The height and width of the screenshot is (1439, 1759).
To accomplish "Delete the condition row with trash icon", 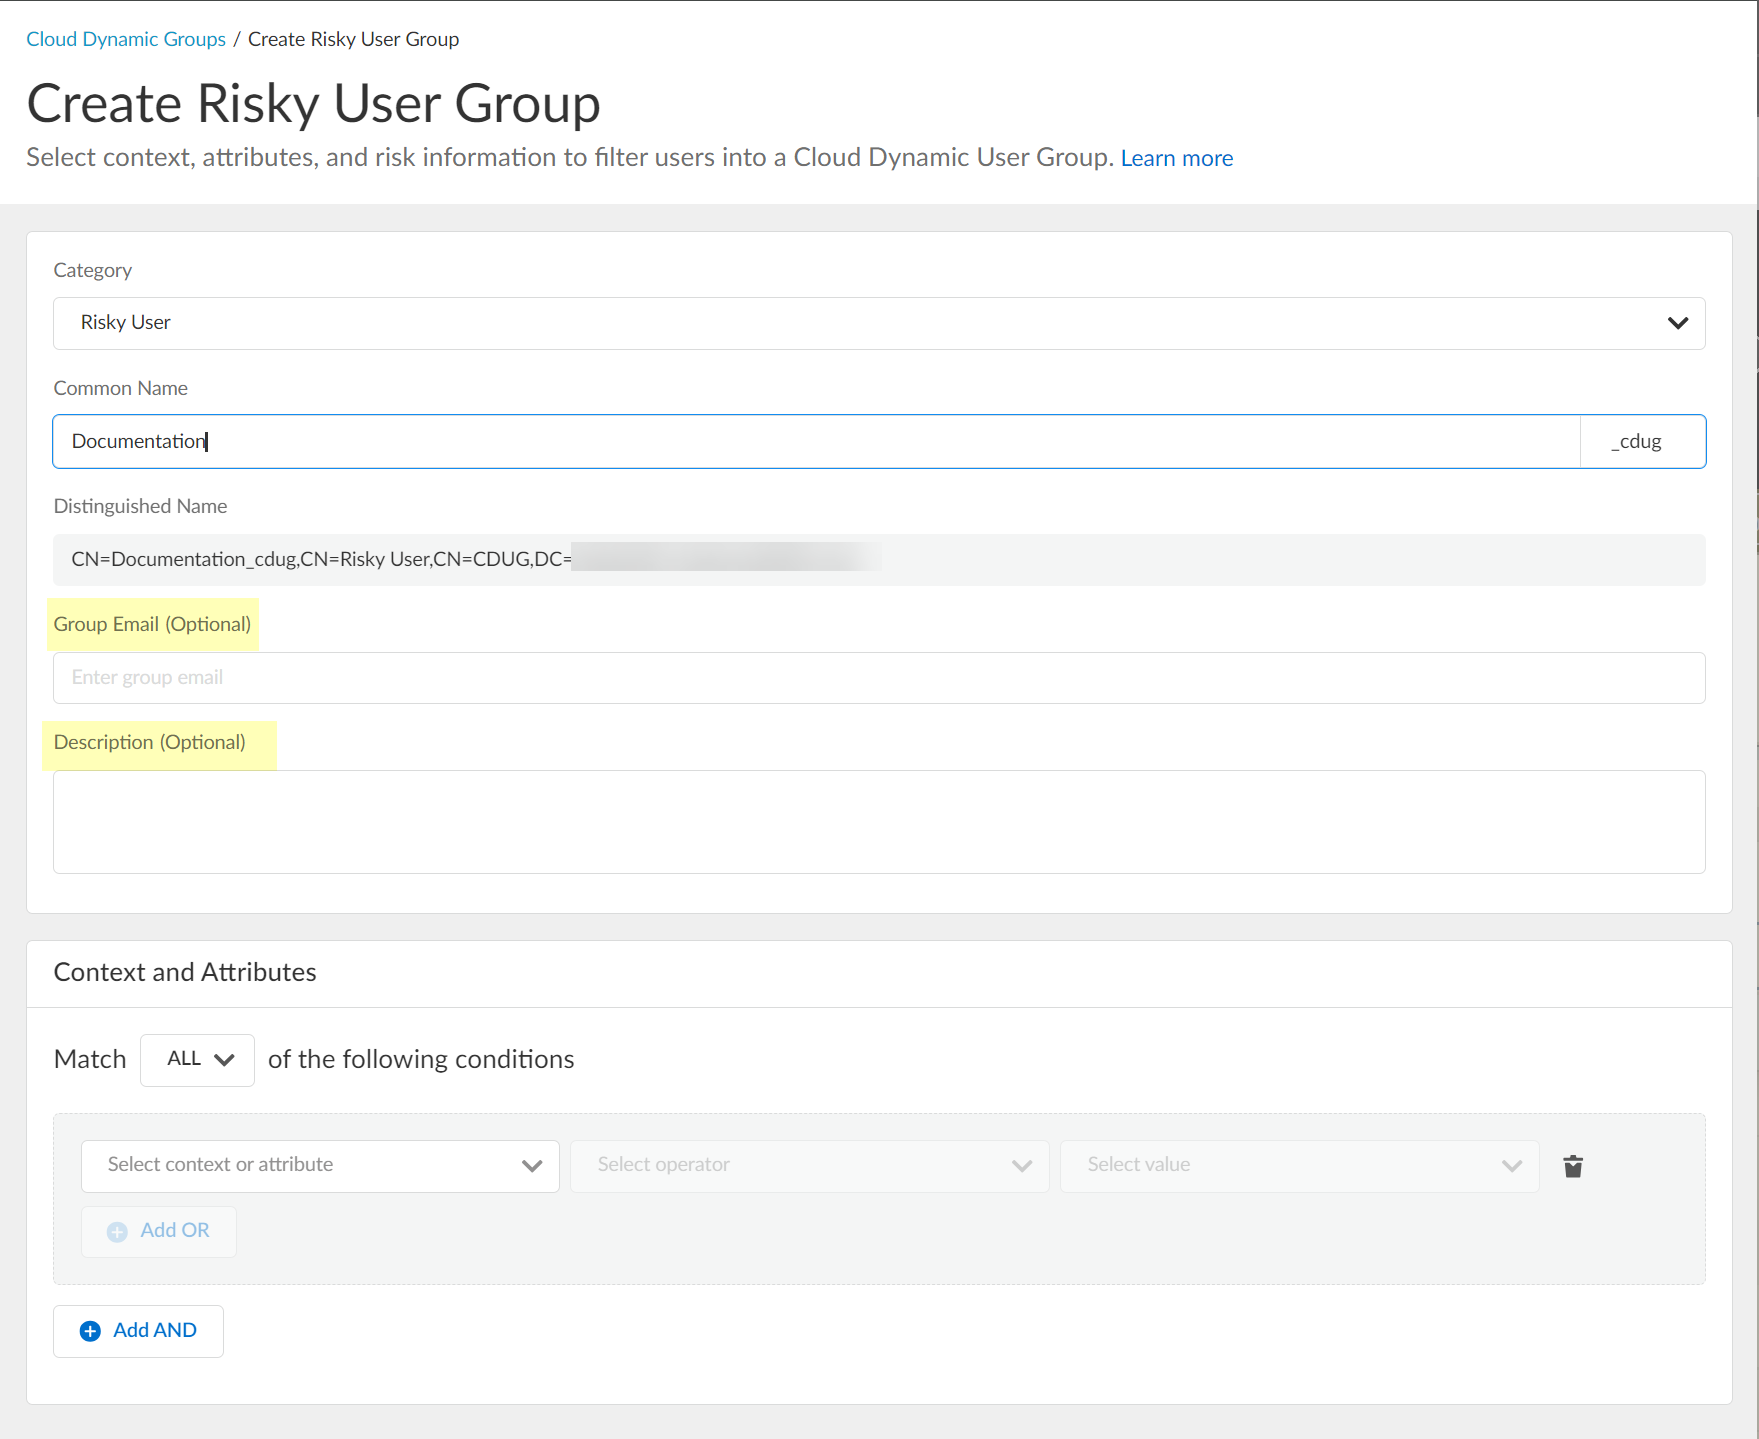I will click(1573, 1166).
